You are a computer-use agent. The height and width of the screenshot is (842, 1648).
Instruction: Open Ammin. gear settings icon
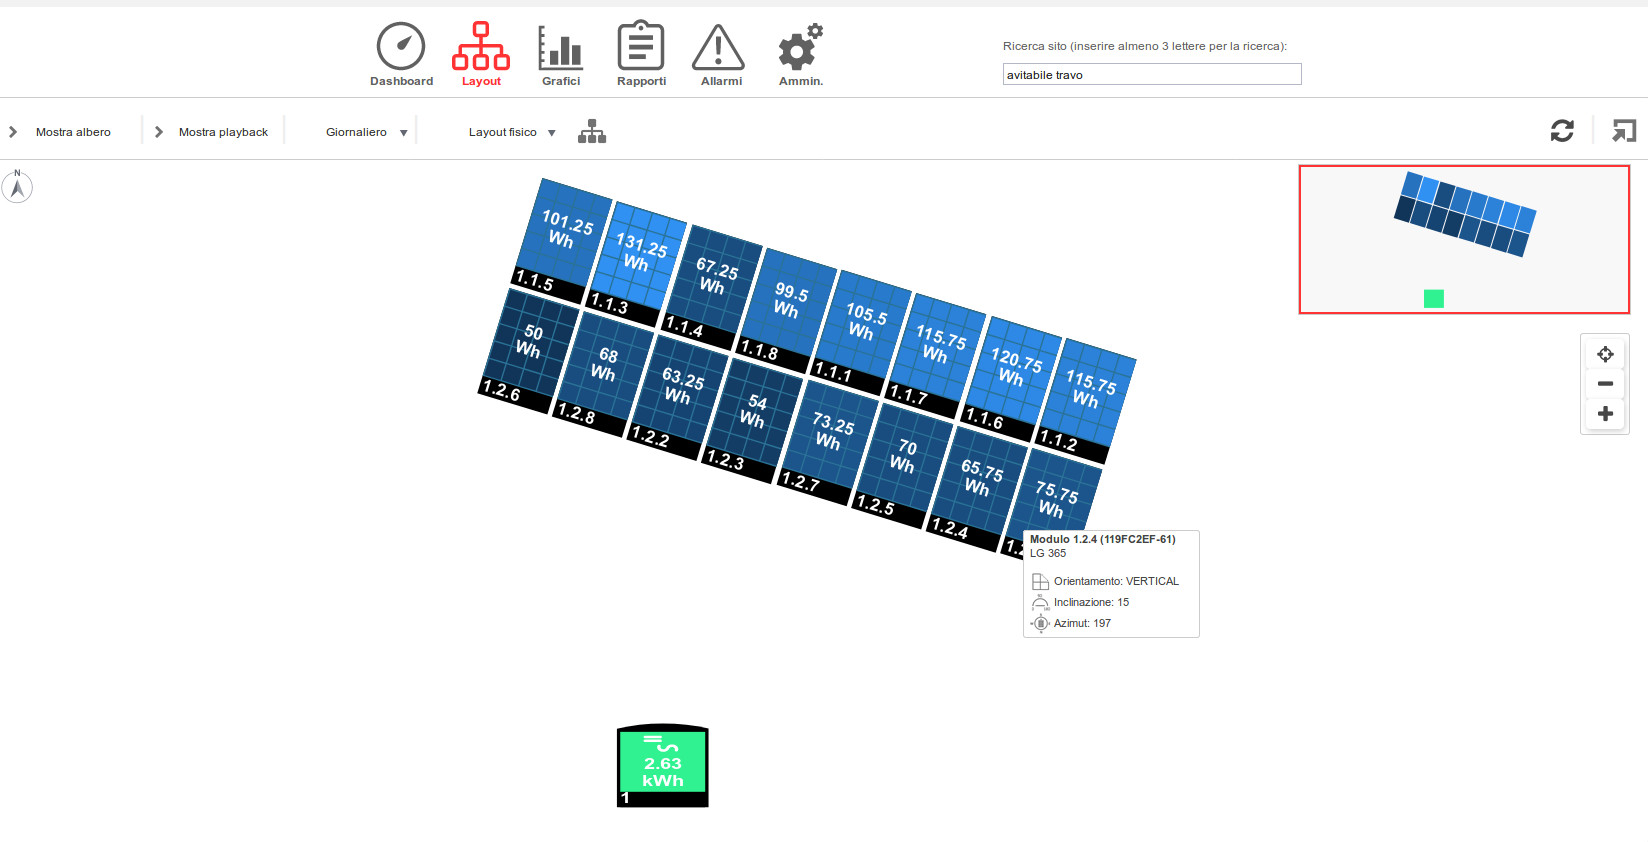pyautogui.click(x=800, y=47)
